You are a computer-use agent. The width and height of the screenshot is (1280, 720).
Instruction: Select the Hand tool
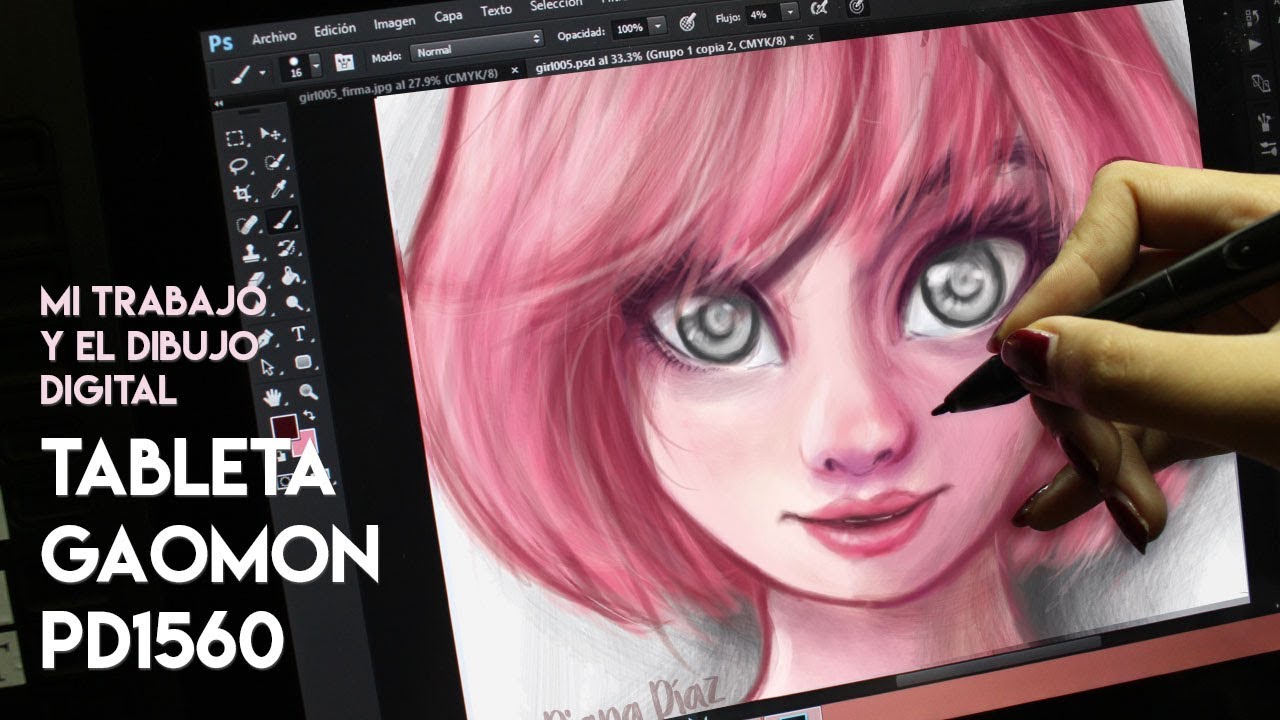[271, 397]
